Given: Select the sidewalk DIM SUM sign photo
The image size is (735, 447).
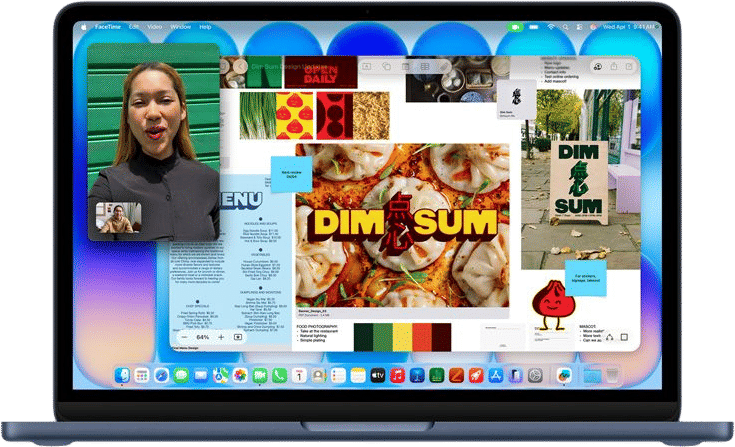Looking at the screenshot, I should [581, 179].
